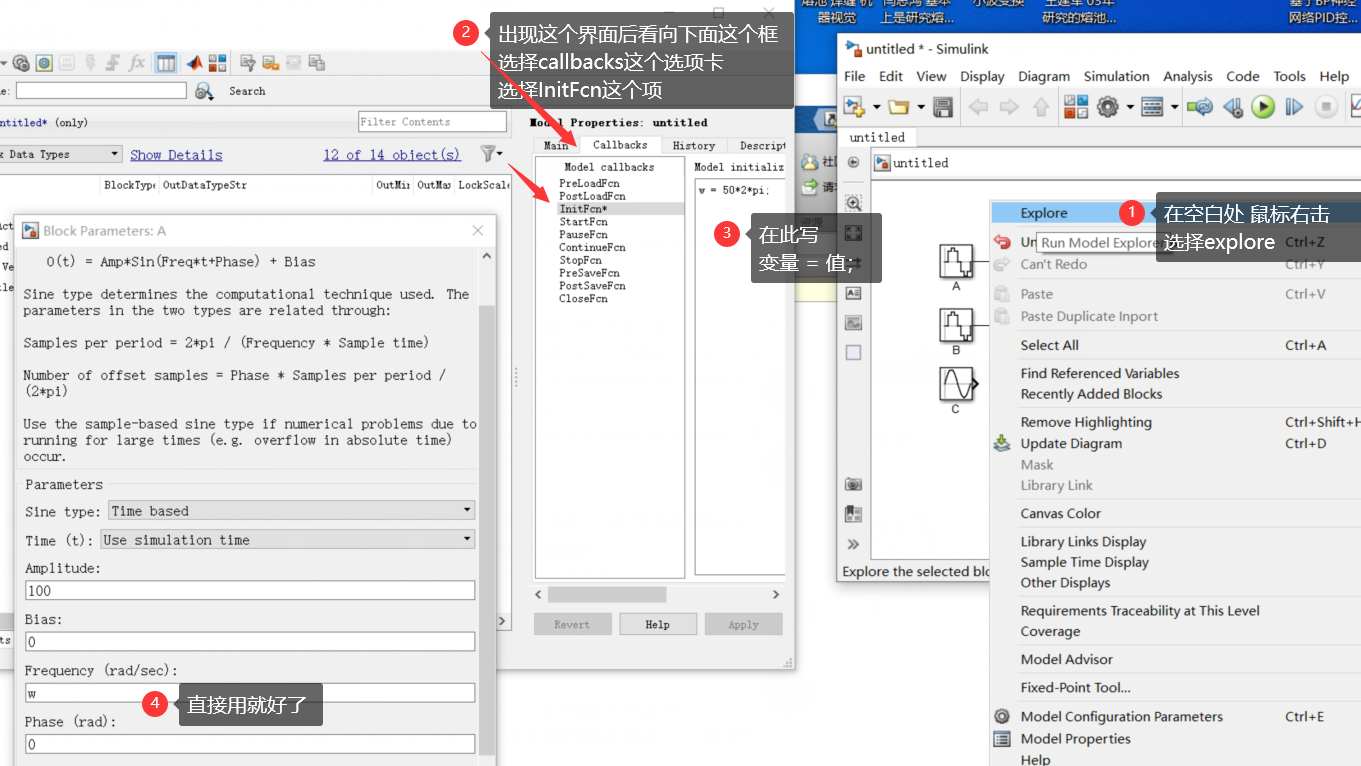Viewport: 1361px width, 766px height.
Task: Click the fx icon in Model Explorer toolbar
Action: (137, 63)
